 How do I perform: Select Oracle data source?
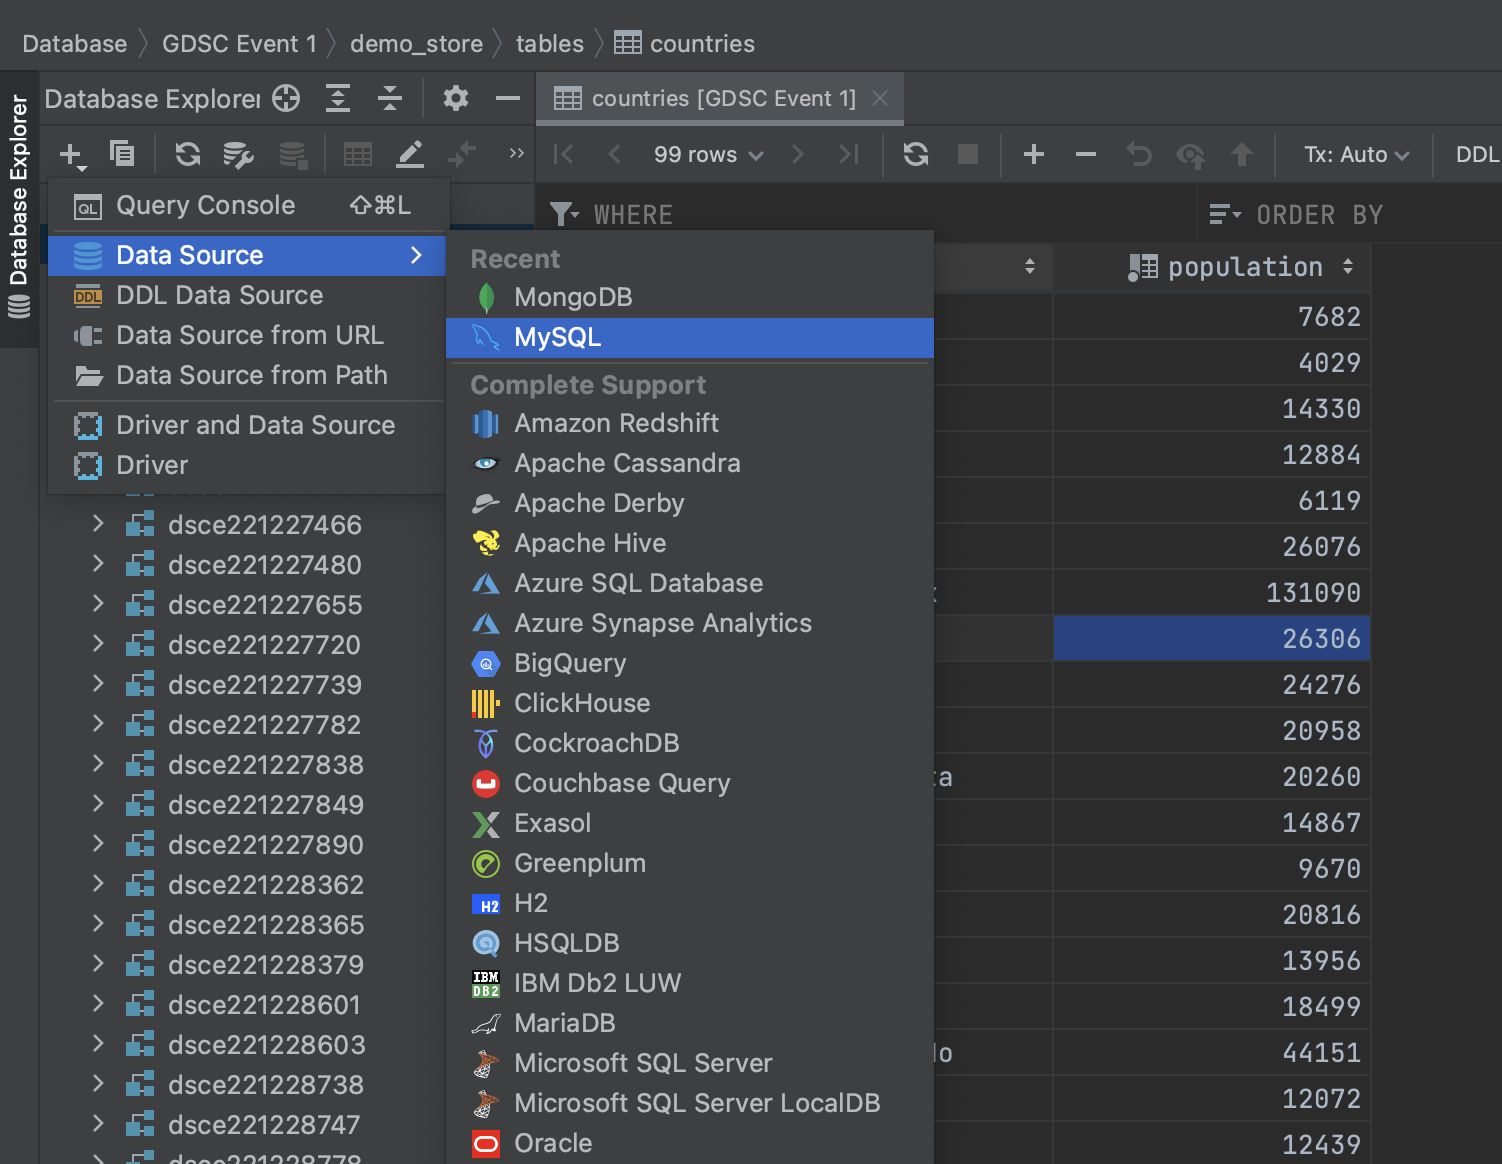click(690, 1143)
